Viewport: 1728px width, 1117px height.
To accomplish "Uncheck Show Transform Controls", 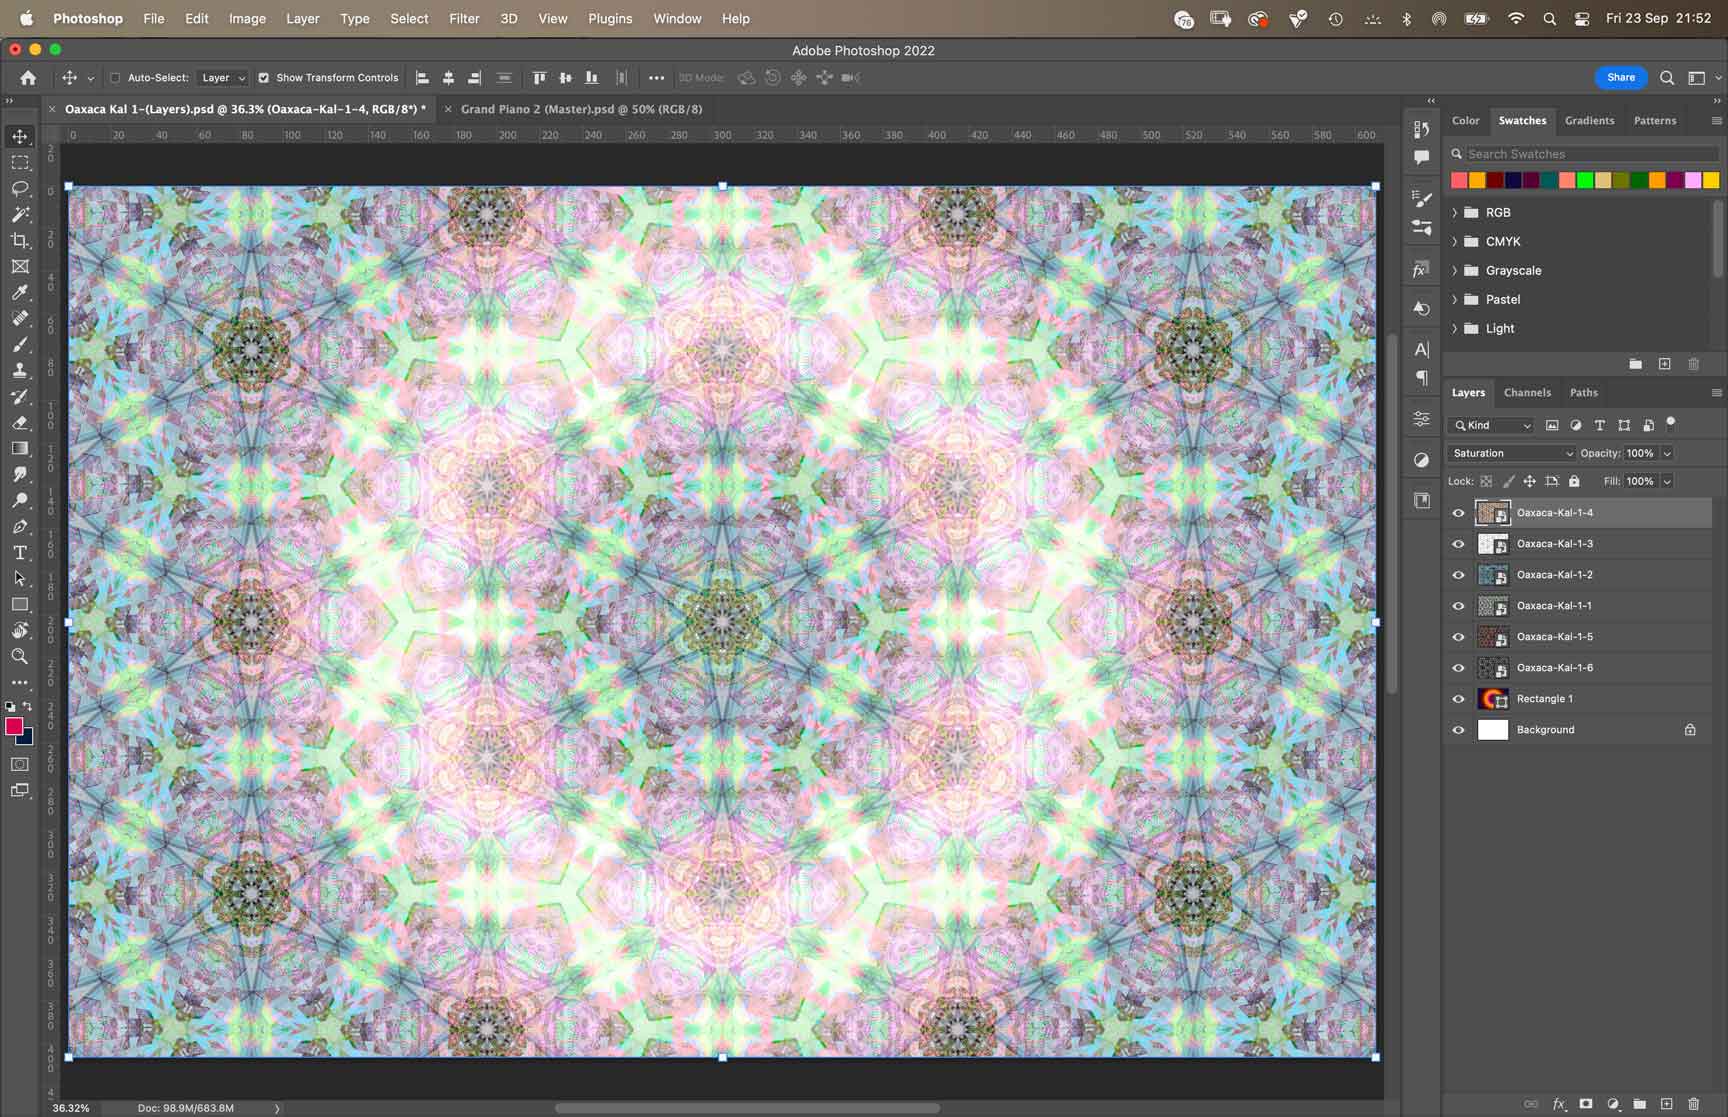I will pyautogui.click(x=264, y=78).
